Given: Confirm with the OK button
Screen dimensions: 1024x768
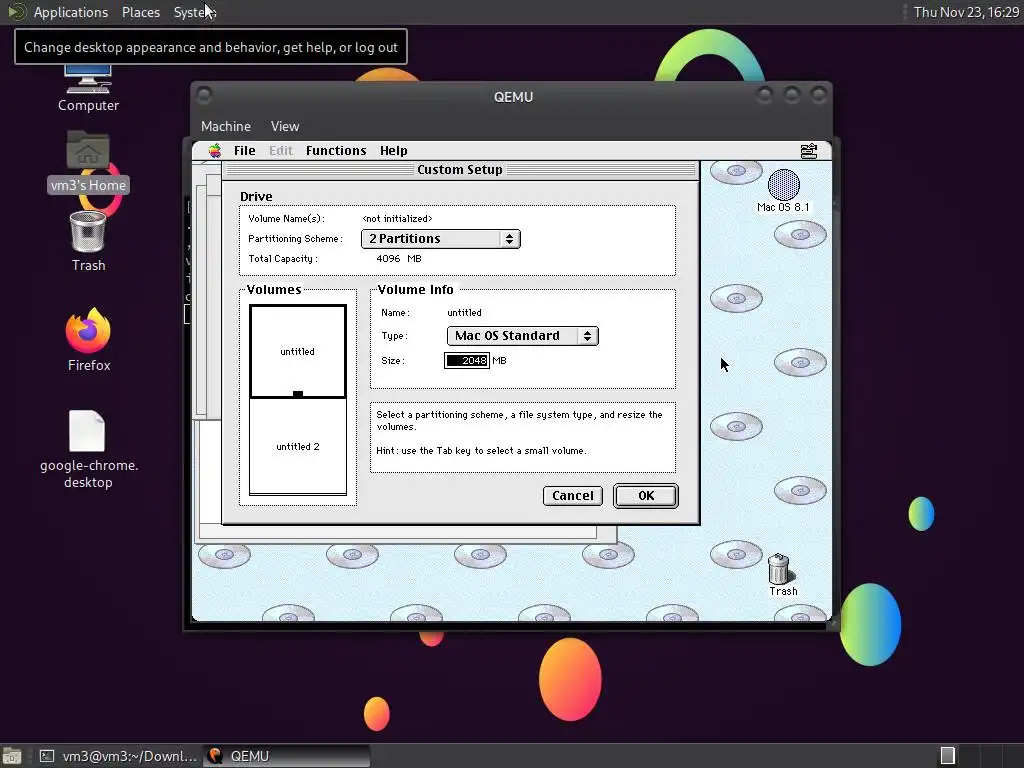Looking at the screenshot, I should pyautogui.click(x=645, y=496).
